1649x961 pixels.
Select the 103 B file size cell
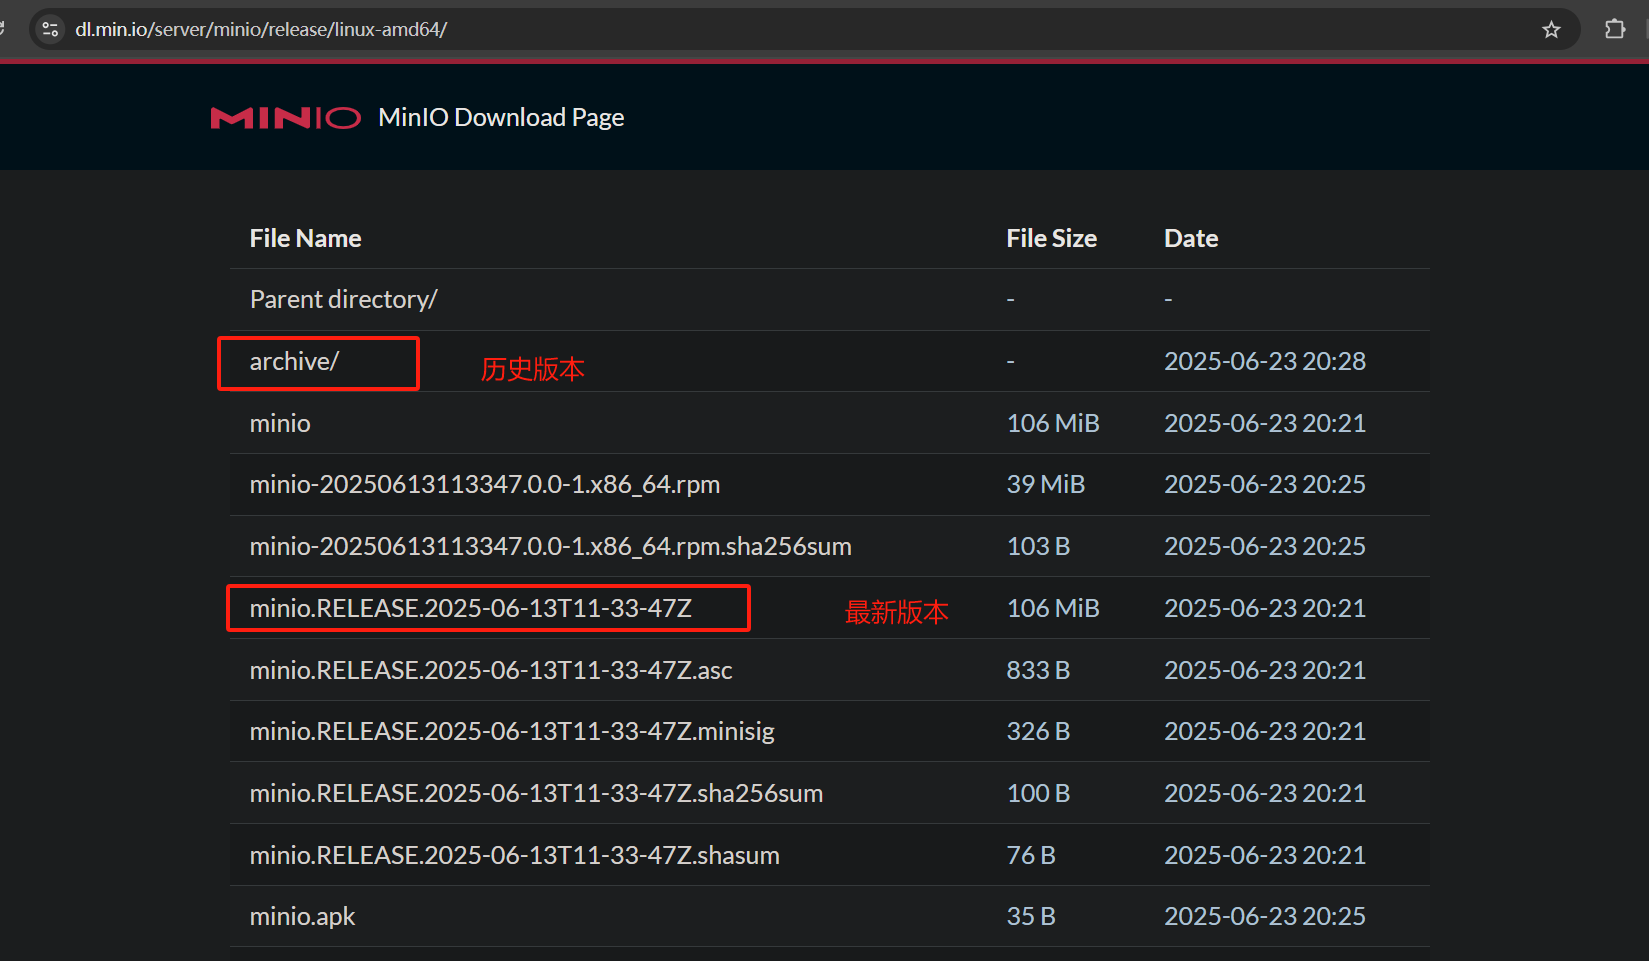tap(1038, 546)
